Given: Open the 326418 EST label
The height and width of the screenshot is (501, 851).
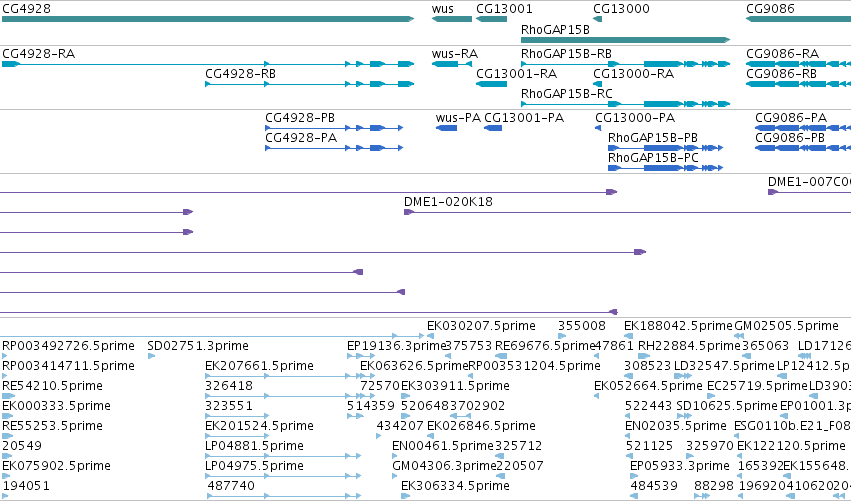Looking at the screenshot, I should [229, 386].
